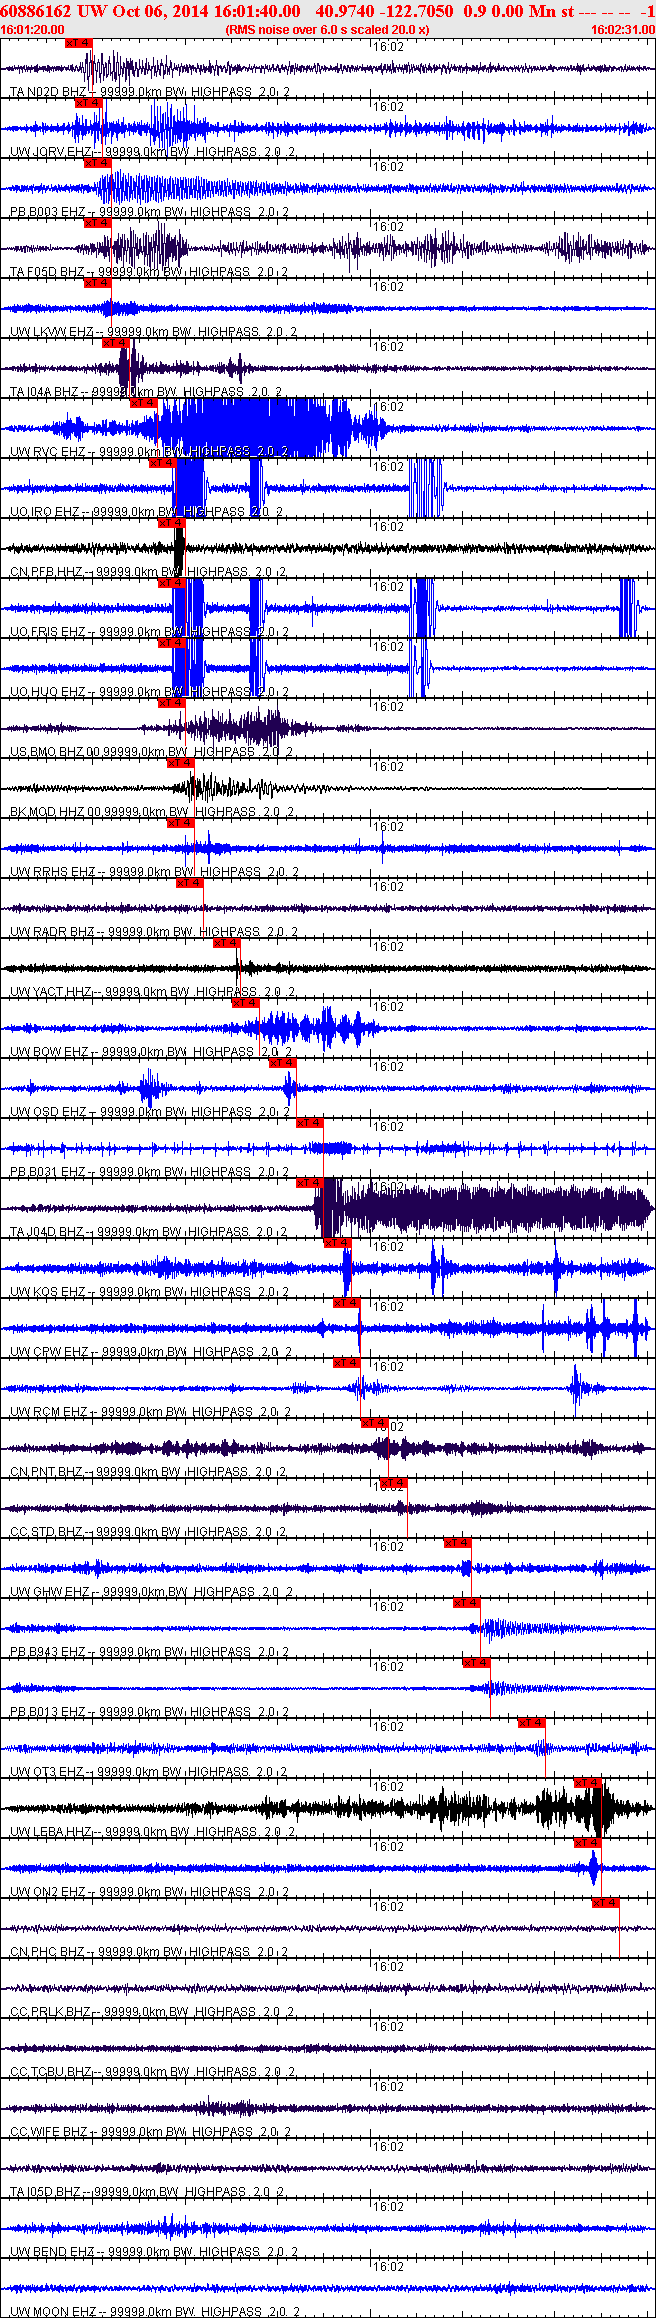
Task: Select the CC PRLK BHZ station label
Action: click(x=152, y=2012)
